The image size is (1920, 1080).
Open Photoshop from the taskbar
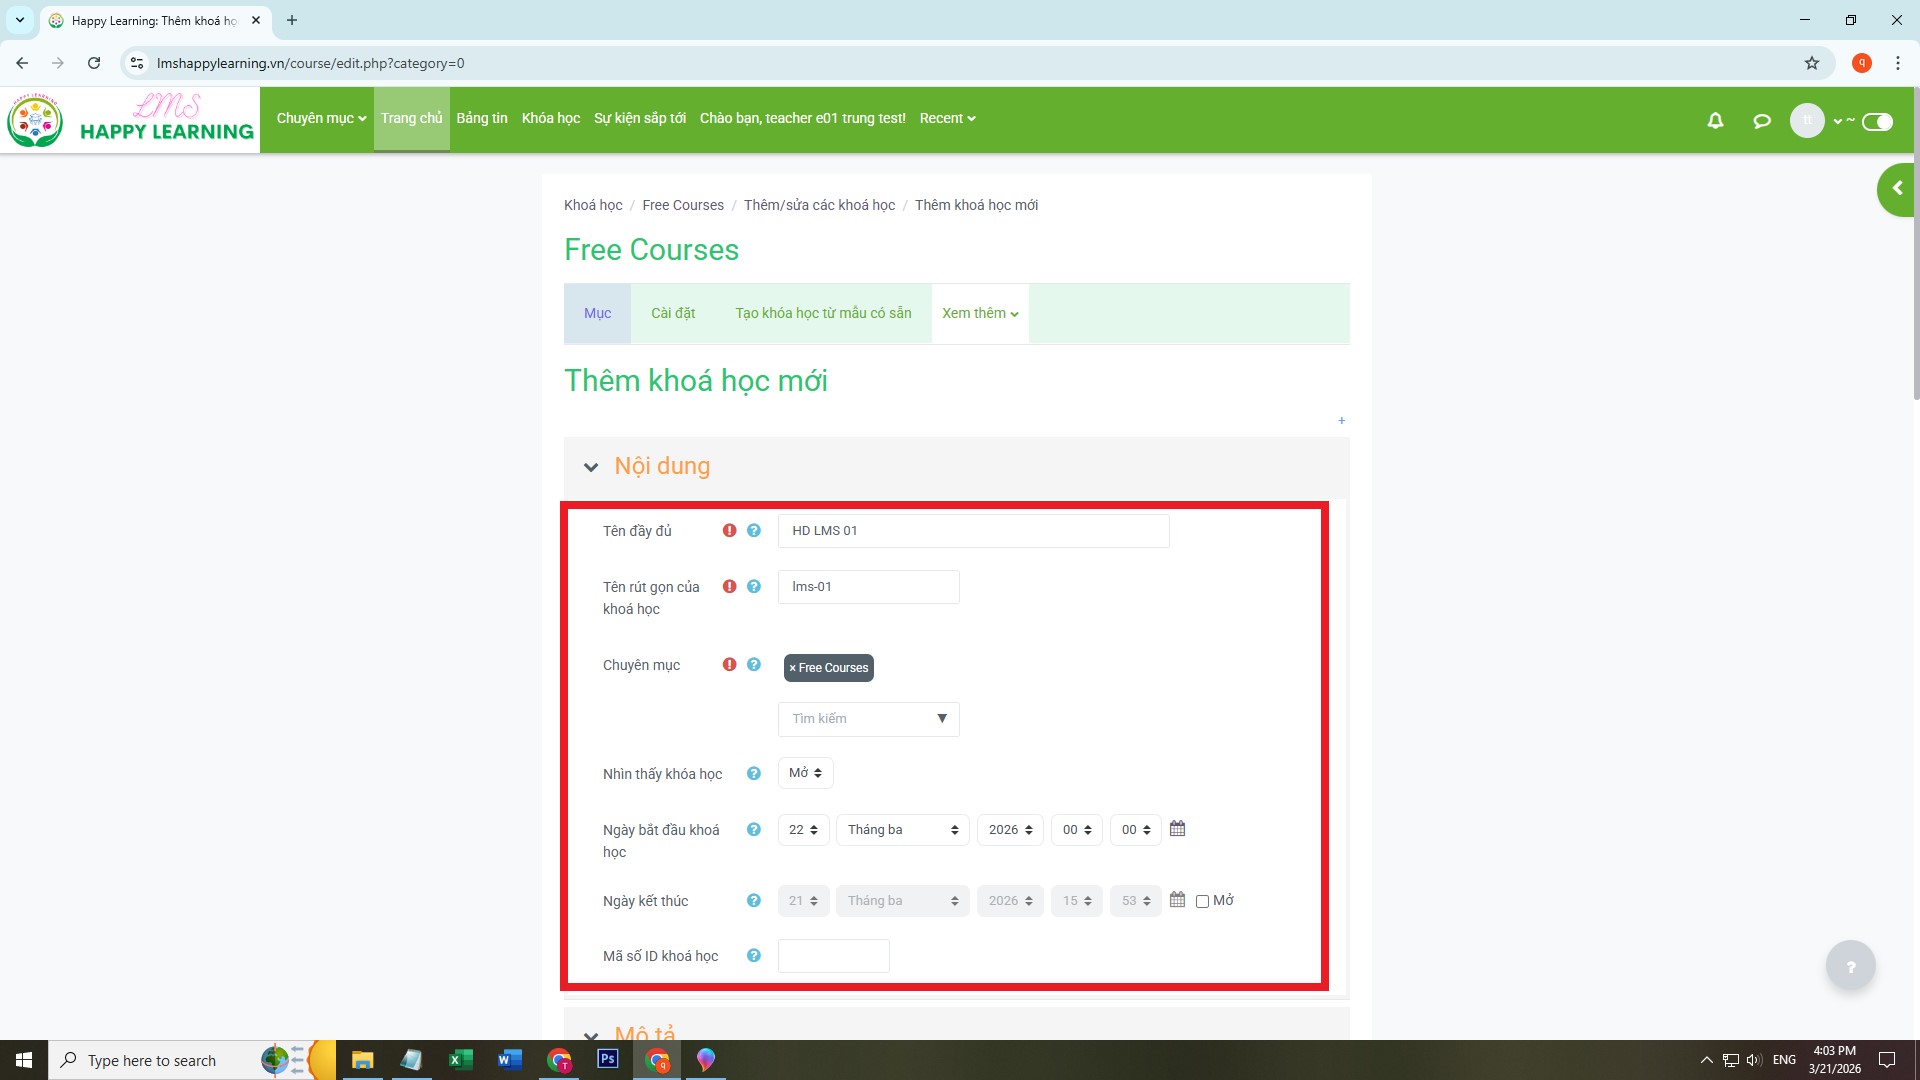[607, 1059]
